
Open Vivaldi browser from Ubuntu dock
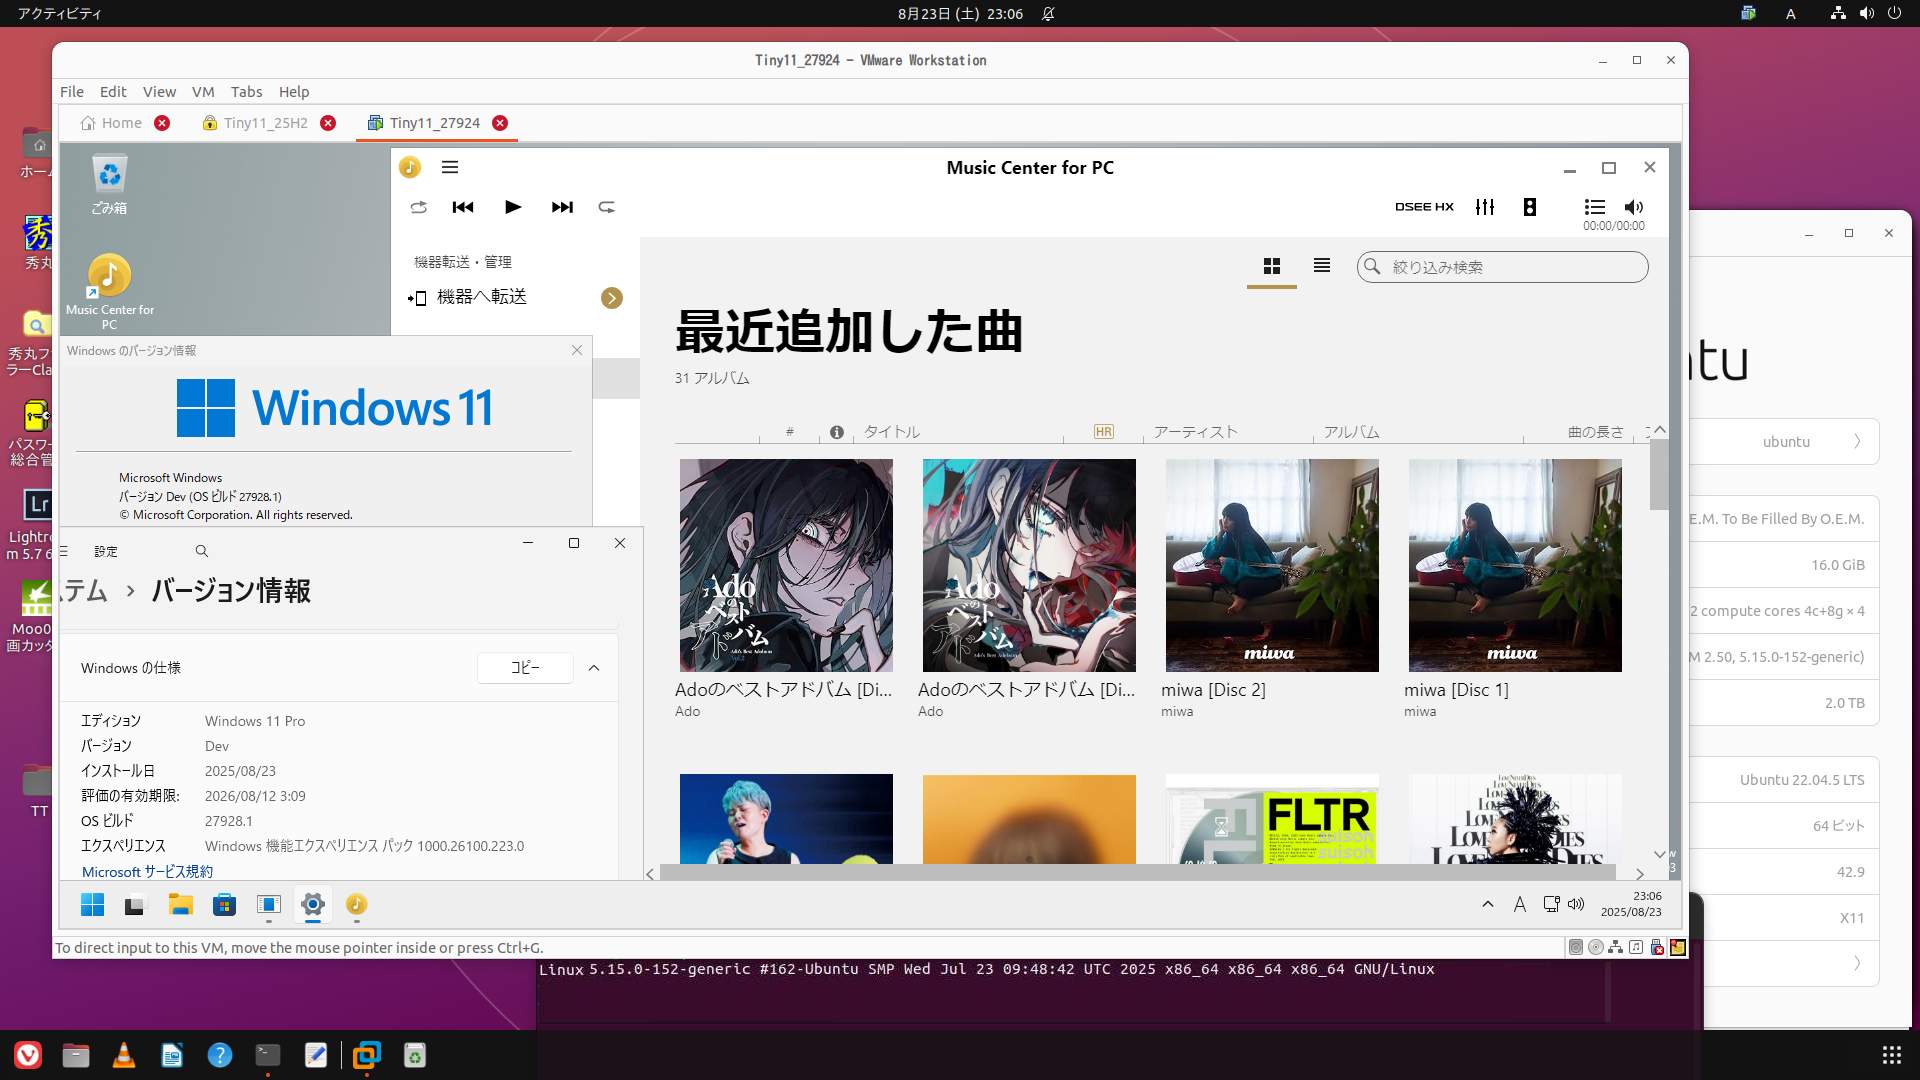point(28,1055)
